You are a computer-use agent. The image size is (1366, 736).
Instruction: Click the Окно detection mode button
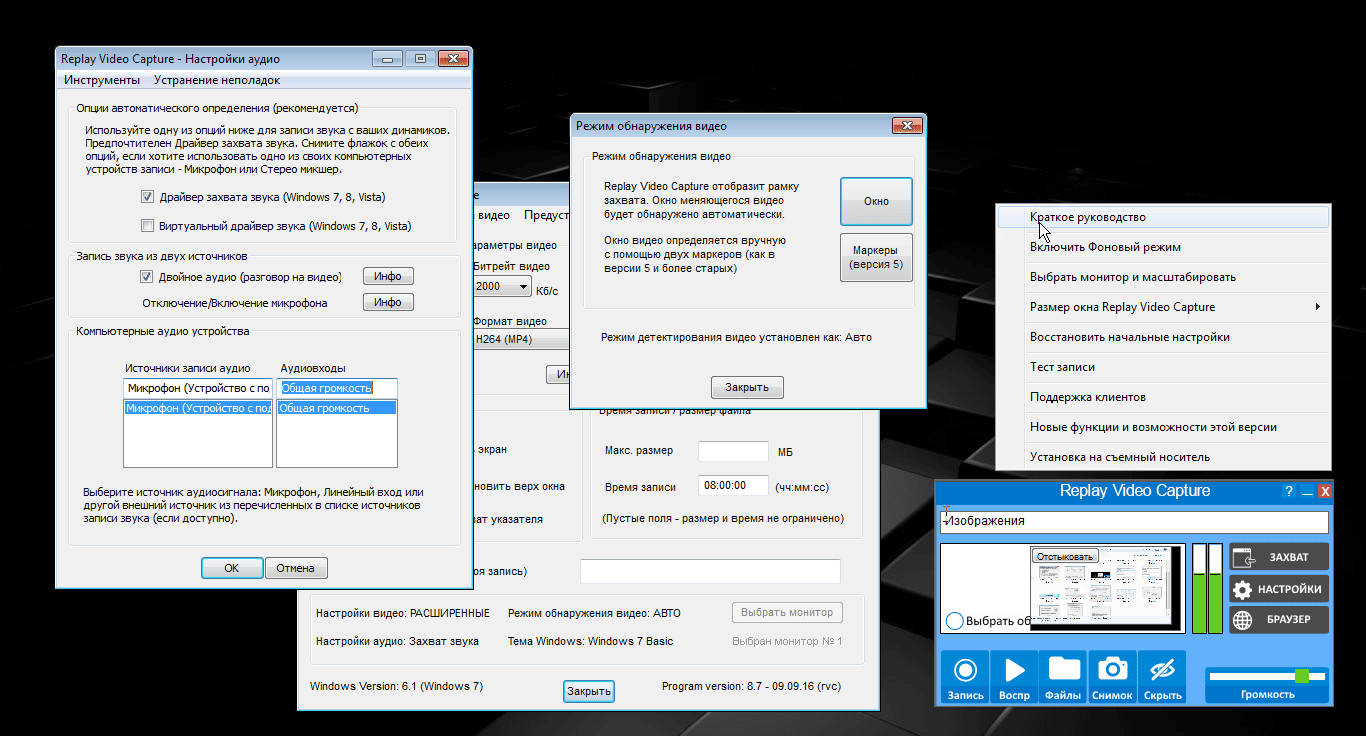876,201
